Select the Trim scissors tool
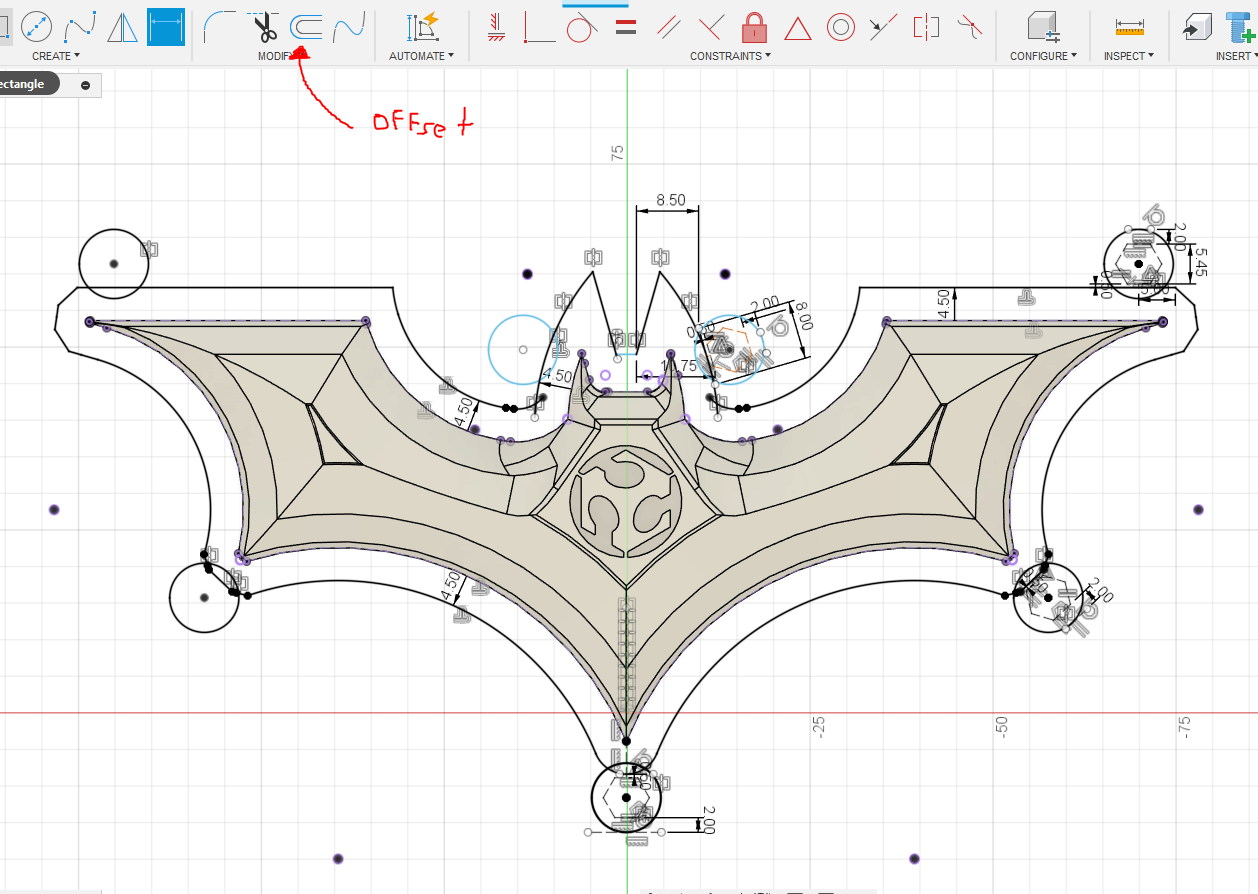Viewport: 1258px width, 894px height. (264, 27)
